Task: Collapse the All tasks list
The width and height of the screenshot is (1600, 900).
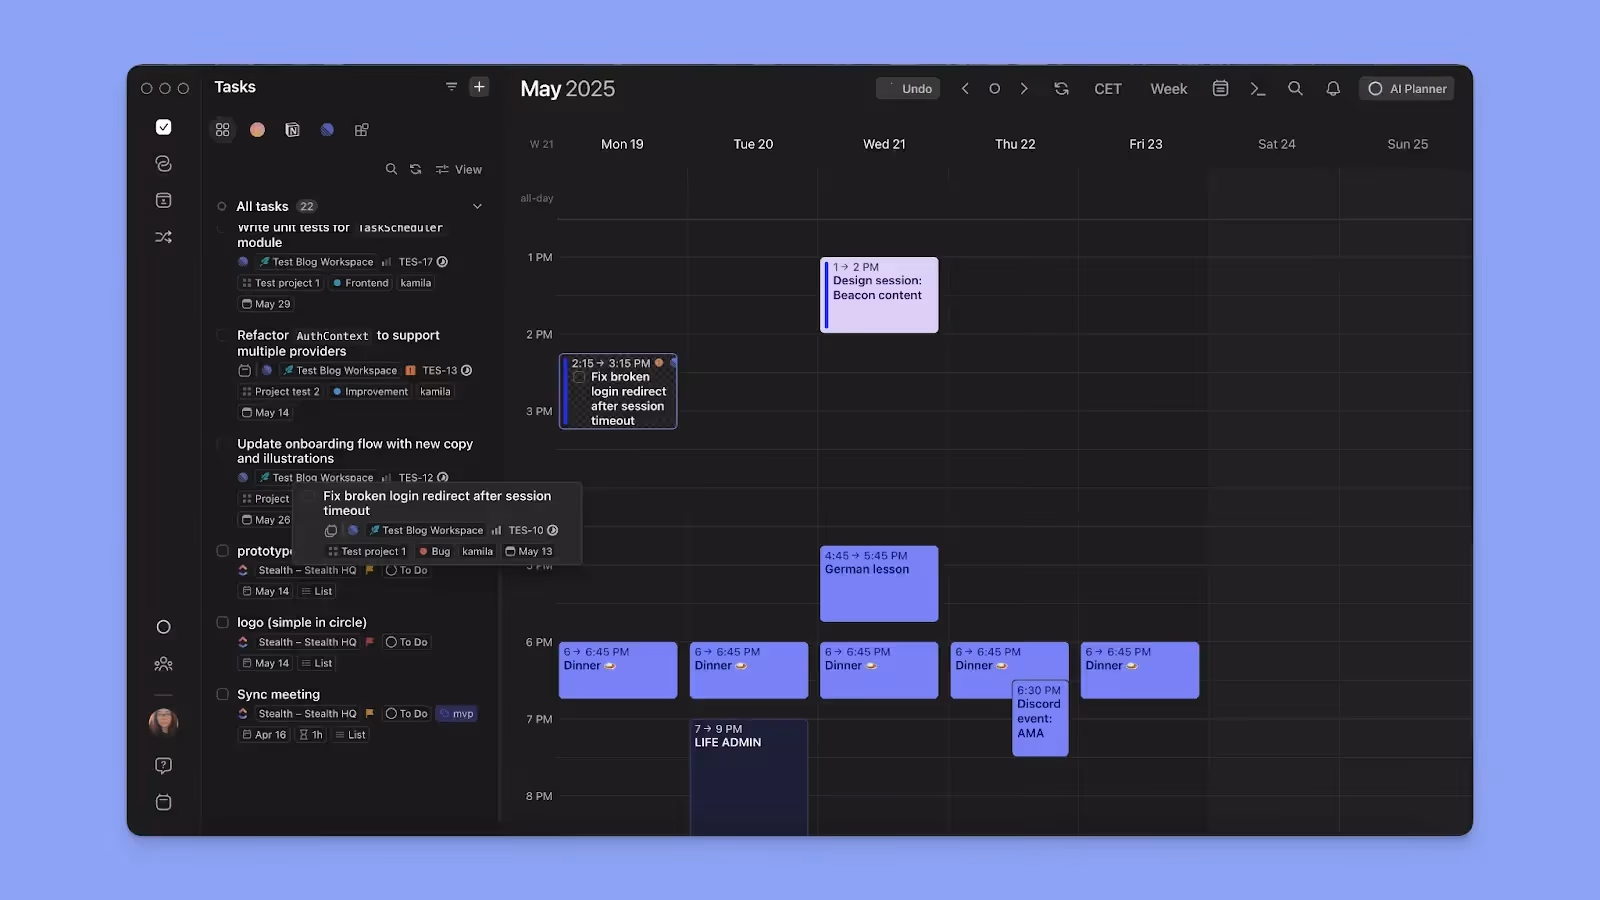Action: pos(478,205)
